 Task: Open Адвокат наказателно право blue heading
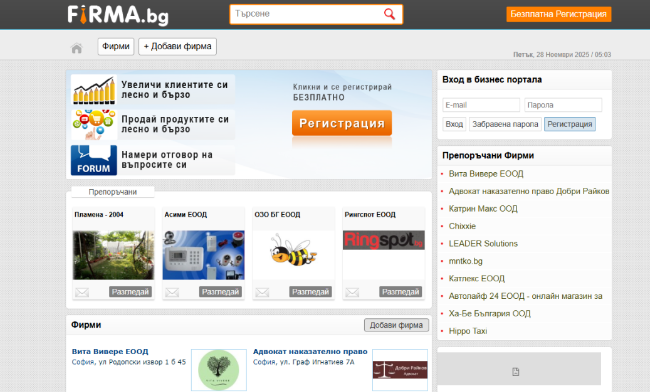310,351
